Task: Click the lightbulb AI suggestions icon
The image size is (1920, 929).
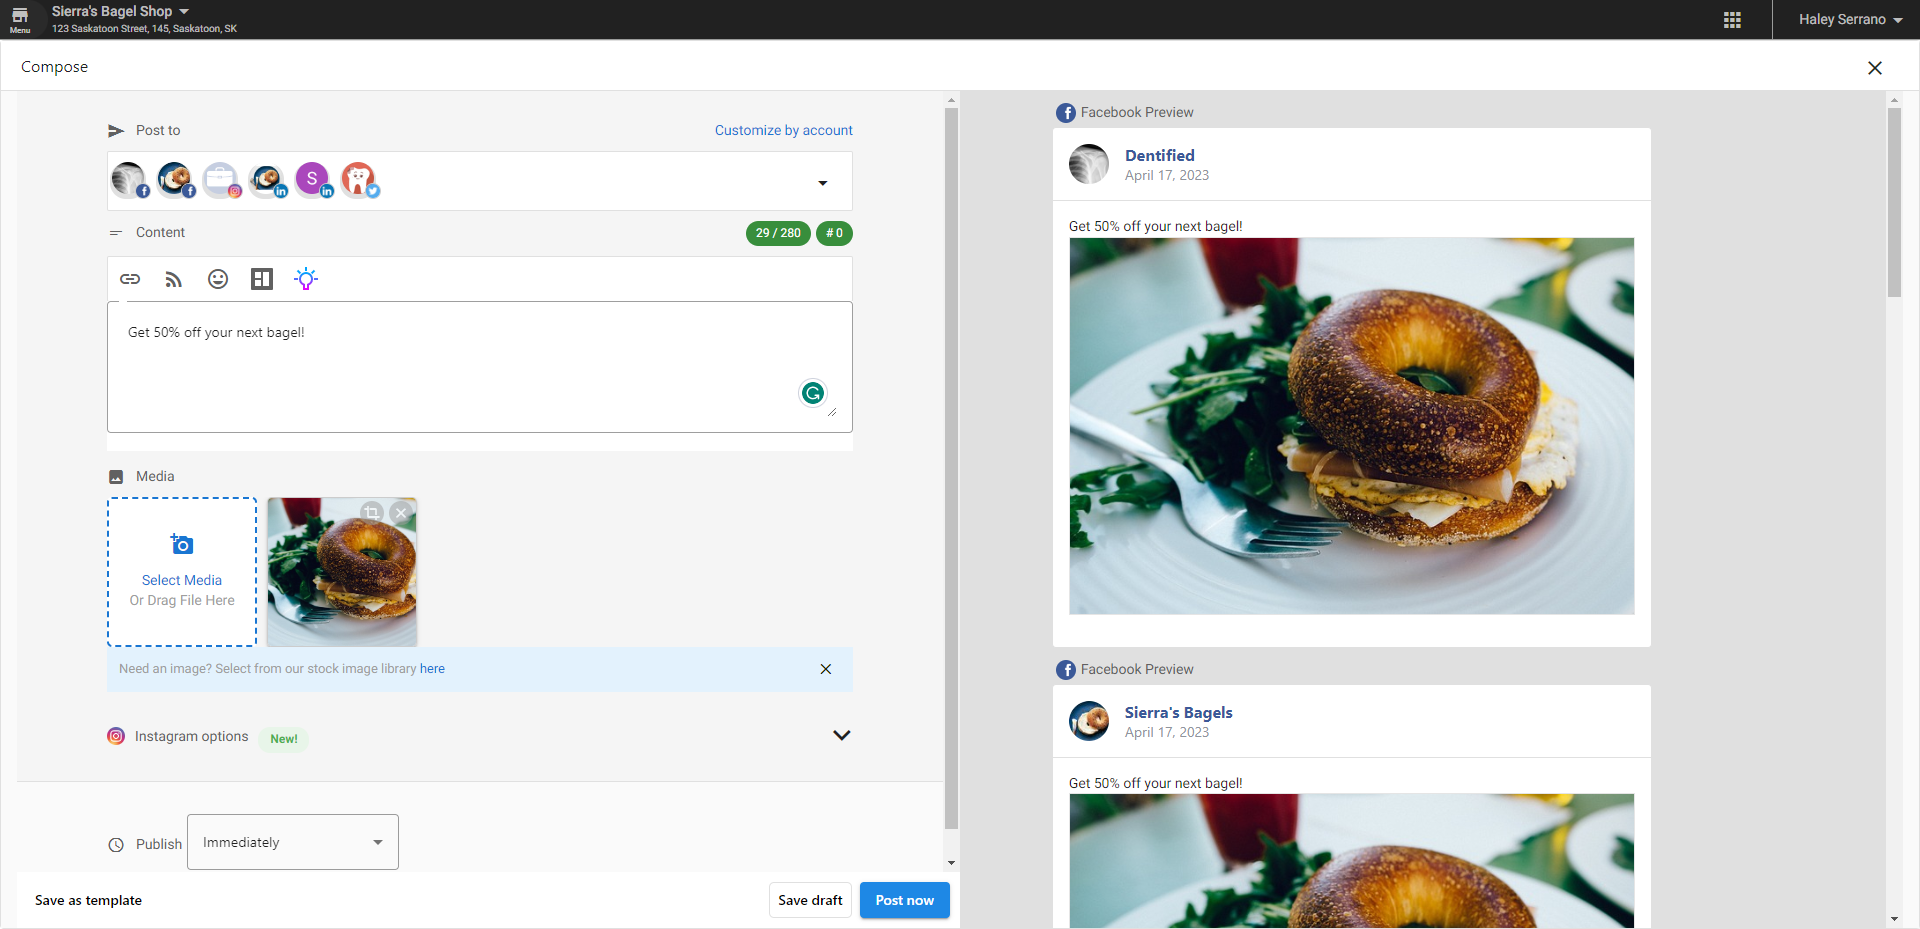Action: pos(306,279)
